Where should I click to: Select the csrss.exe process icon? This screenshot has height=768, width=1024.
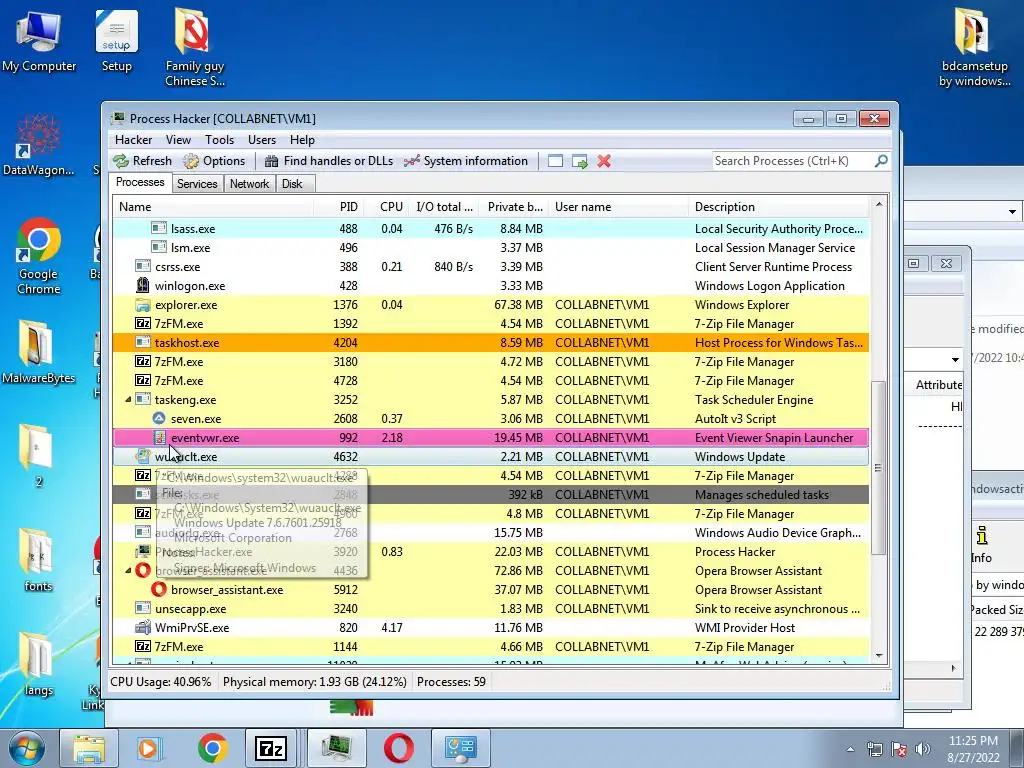[x=143, y=266]
